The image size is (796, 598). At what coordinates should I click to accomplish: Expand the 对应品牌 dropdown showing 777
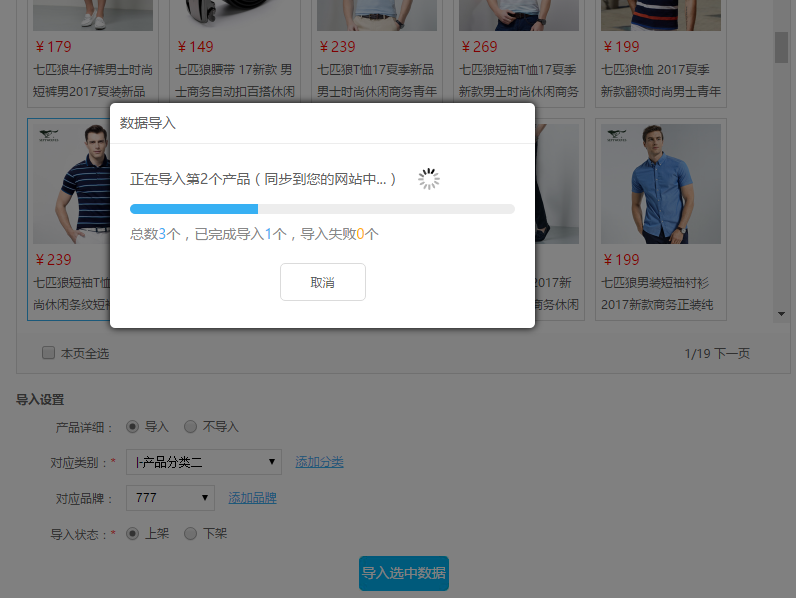coord(169,497)
